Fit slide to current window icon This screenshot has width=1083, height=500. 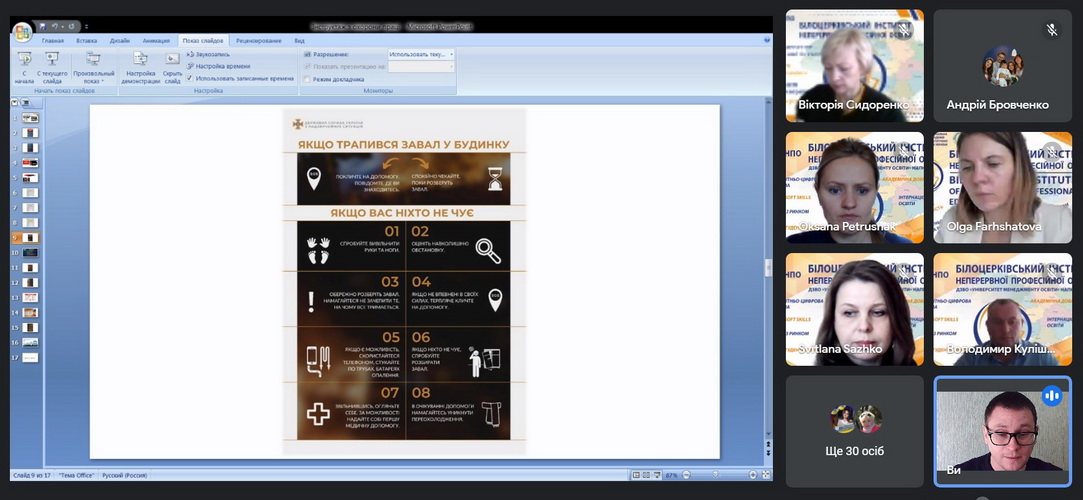coord(765,475)
